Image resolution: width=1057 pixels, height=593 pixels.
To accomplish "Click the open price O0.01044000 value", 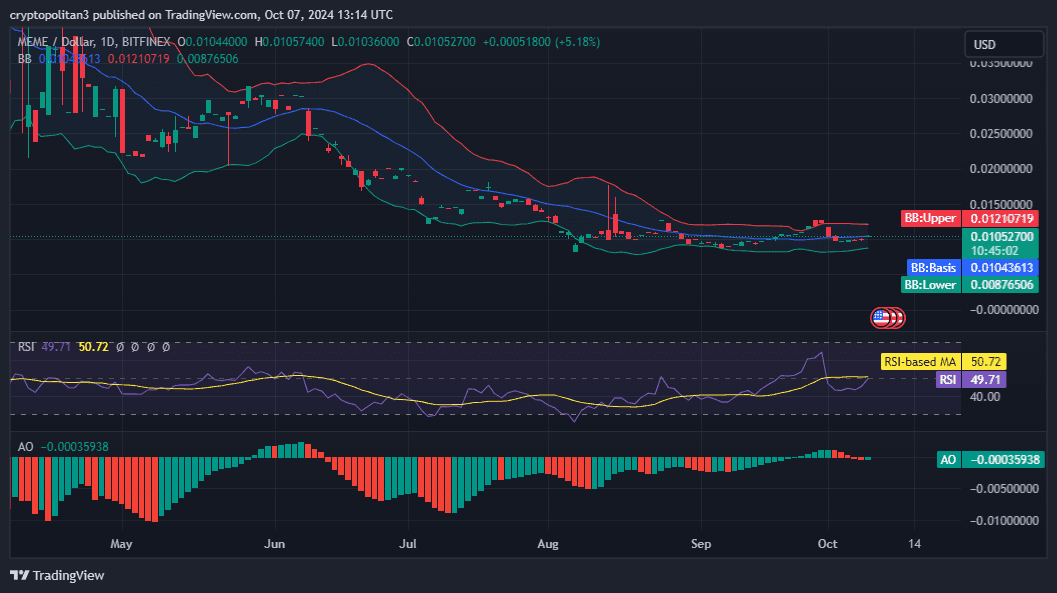I will [212, 42].
